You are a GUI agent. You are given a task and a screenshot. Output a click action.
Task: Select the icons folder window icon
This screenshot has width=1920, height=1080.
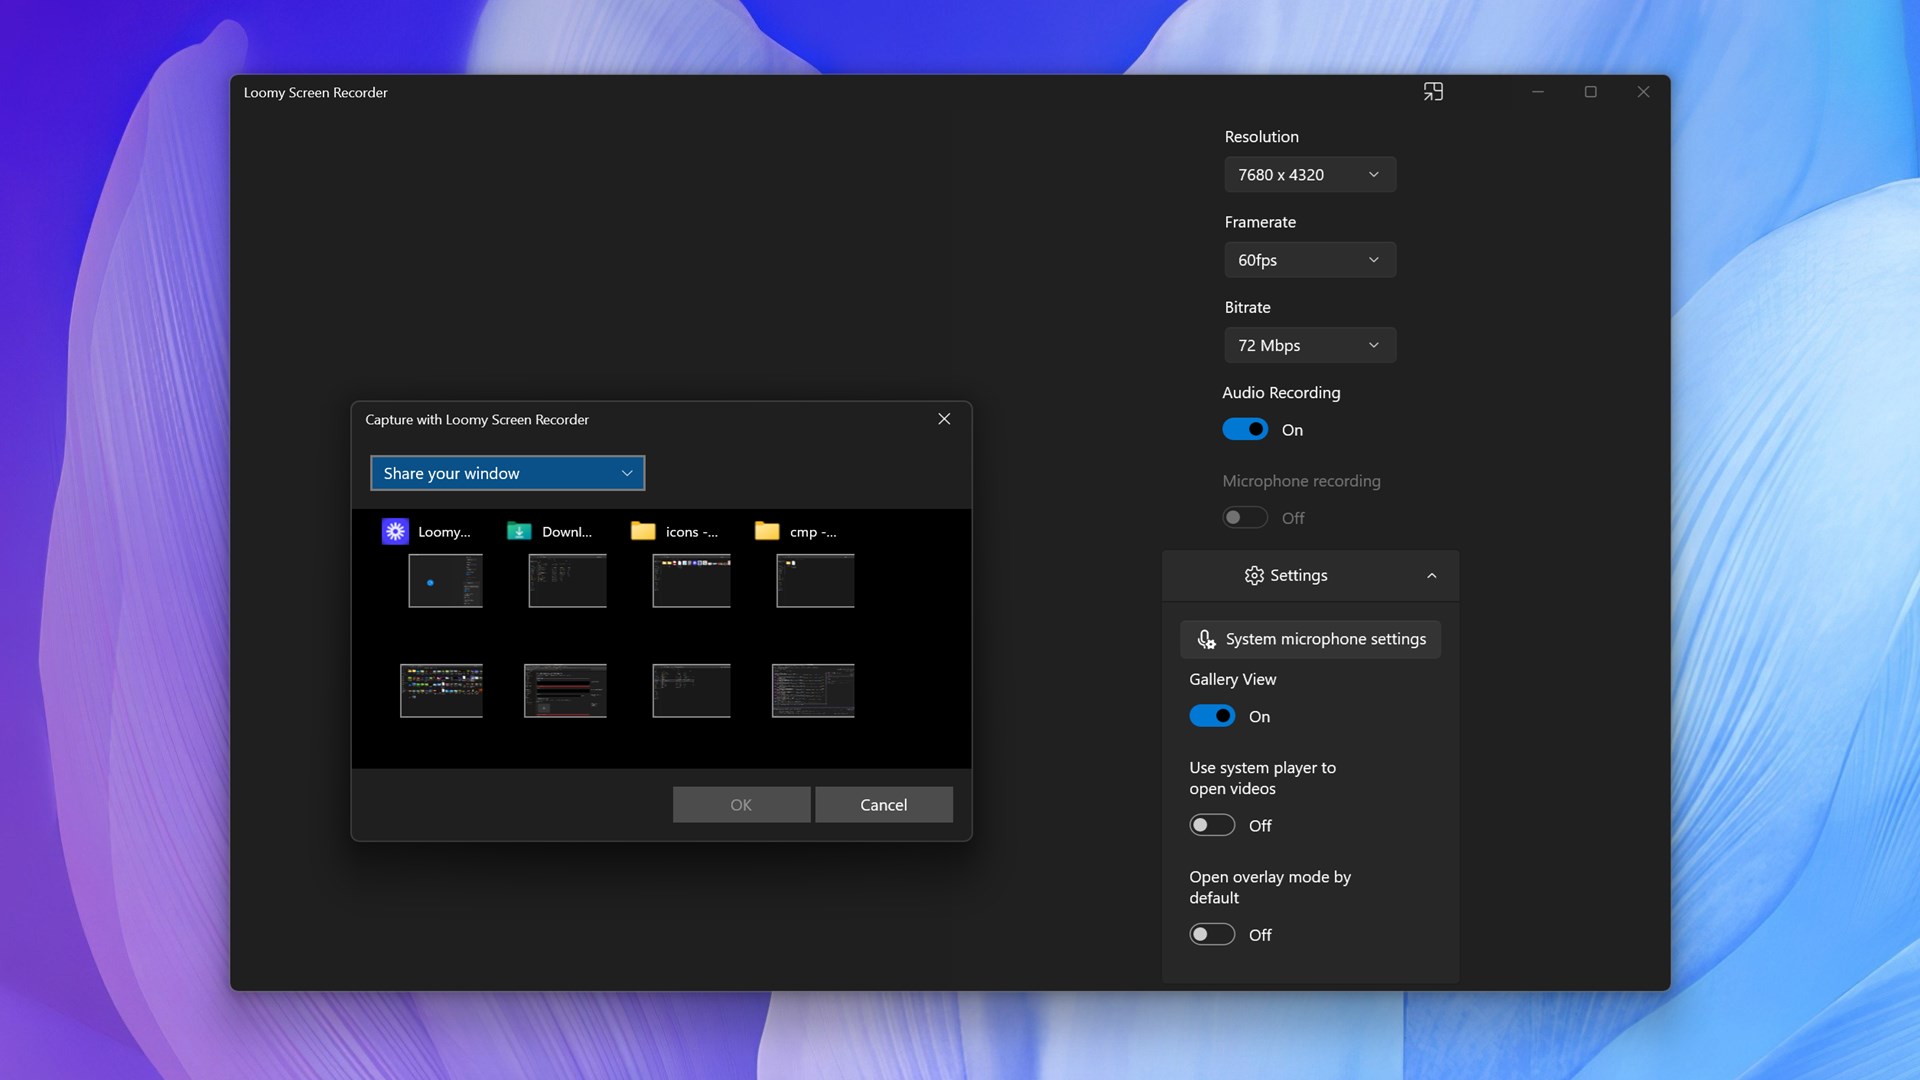pyautogui.click(x=643, y=531)
